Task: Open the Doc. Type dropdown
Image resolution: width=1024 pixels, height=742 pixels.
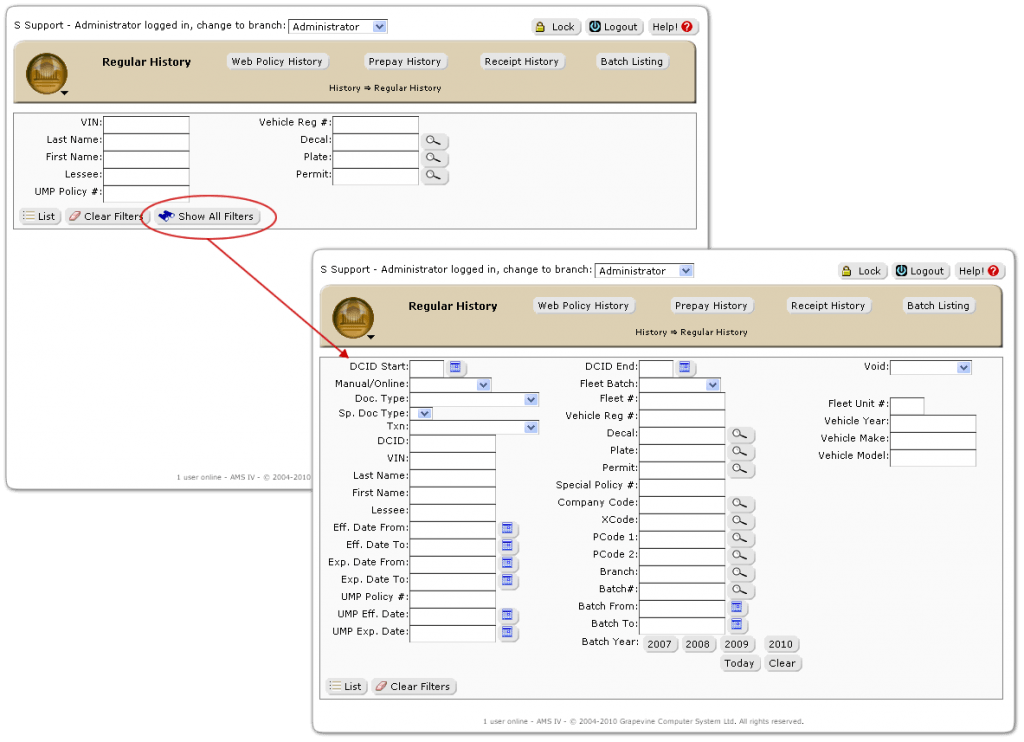Action: pyautogui.click(x=531, y=400)
